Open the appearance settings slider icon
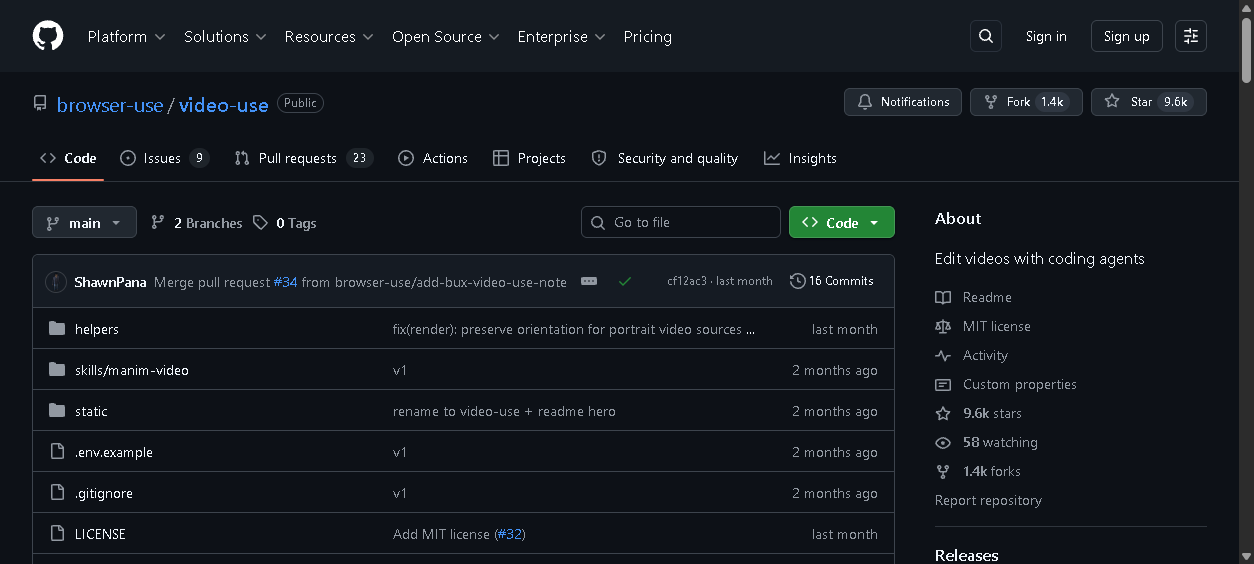 tap(1191, 36)
